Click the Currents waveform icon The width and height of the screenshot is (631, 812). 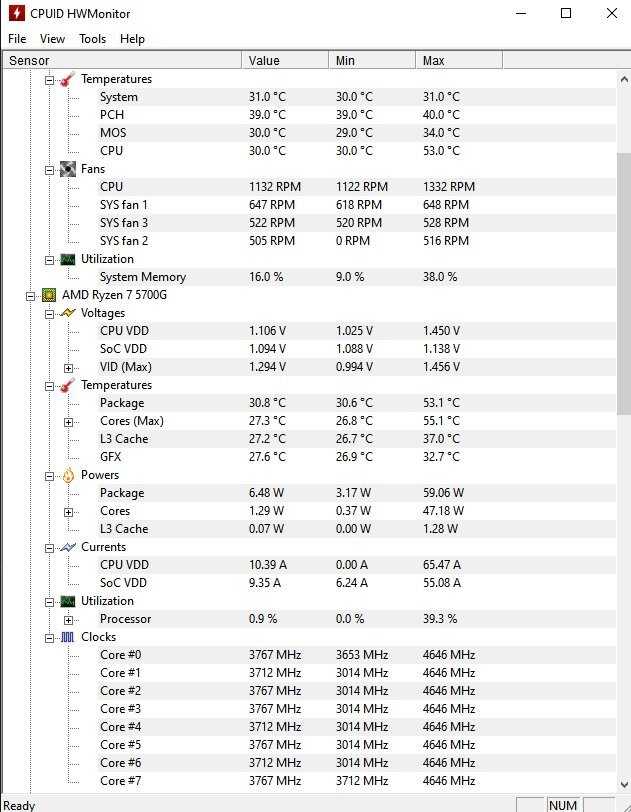(68, 547)
